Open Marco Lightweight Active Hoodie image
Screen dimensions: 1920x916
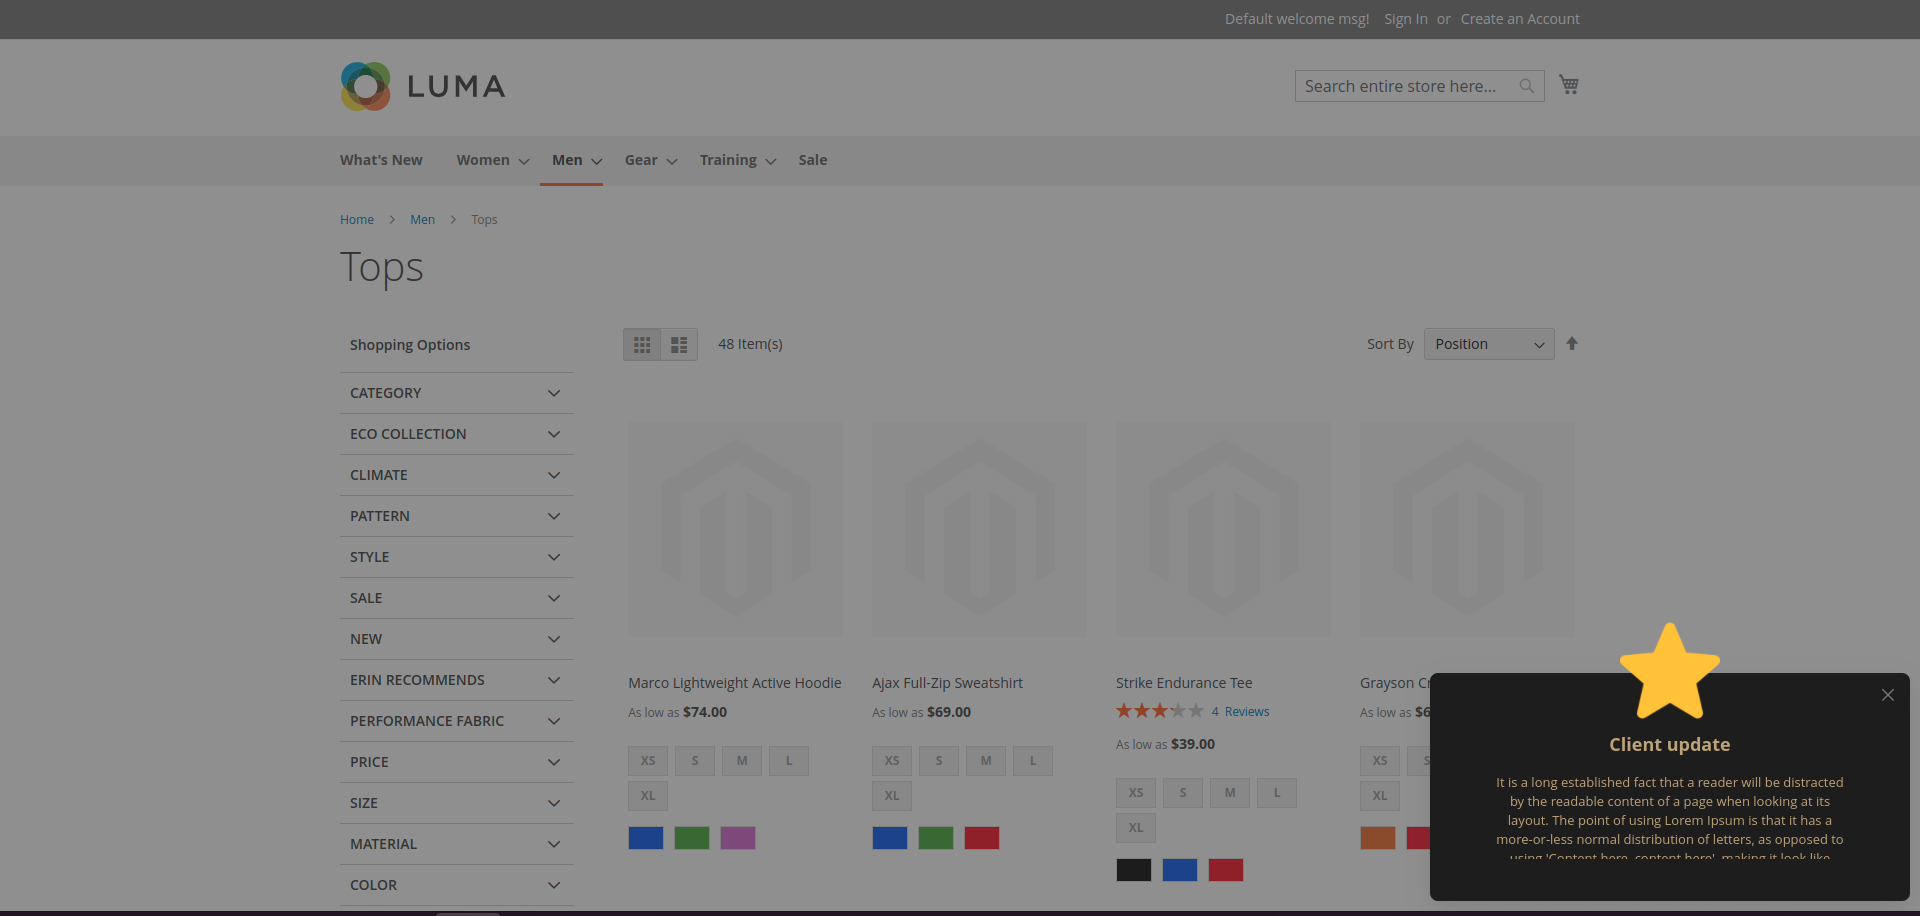click(x=735, y=529)
